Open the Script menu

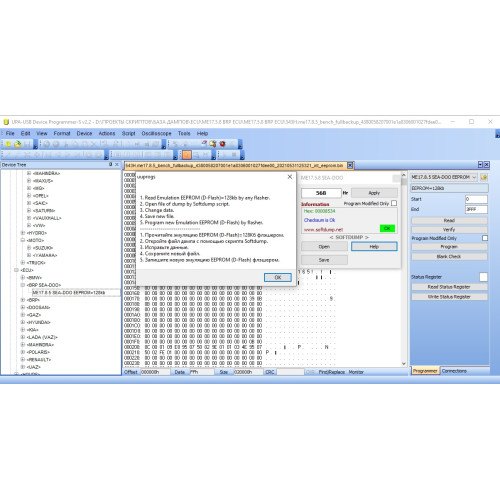129,133
